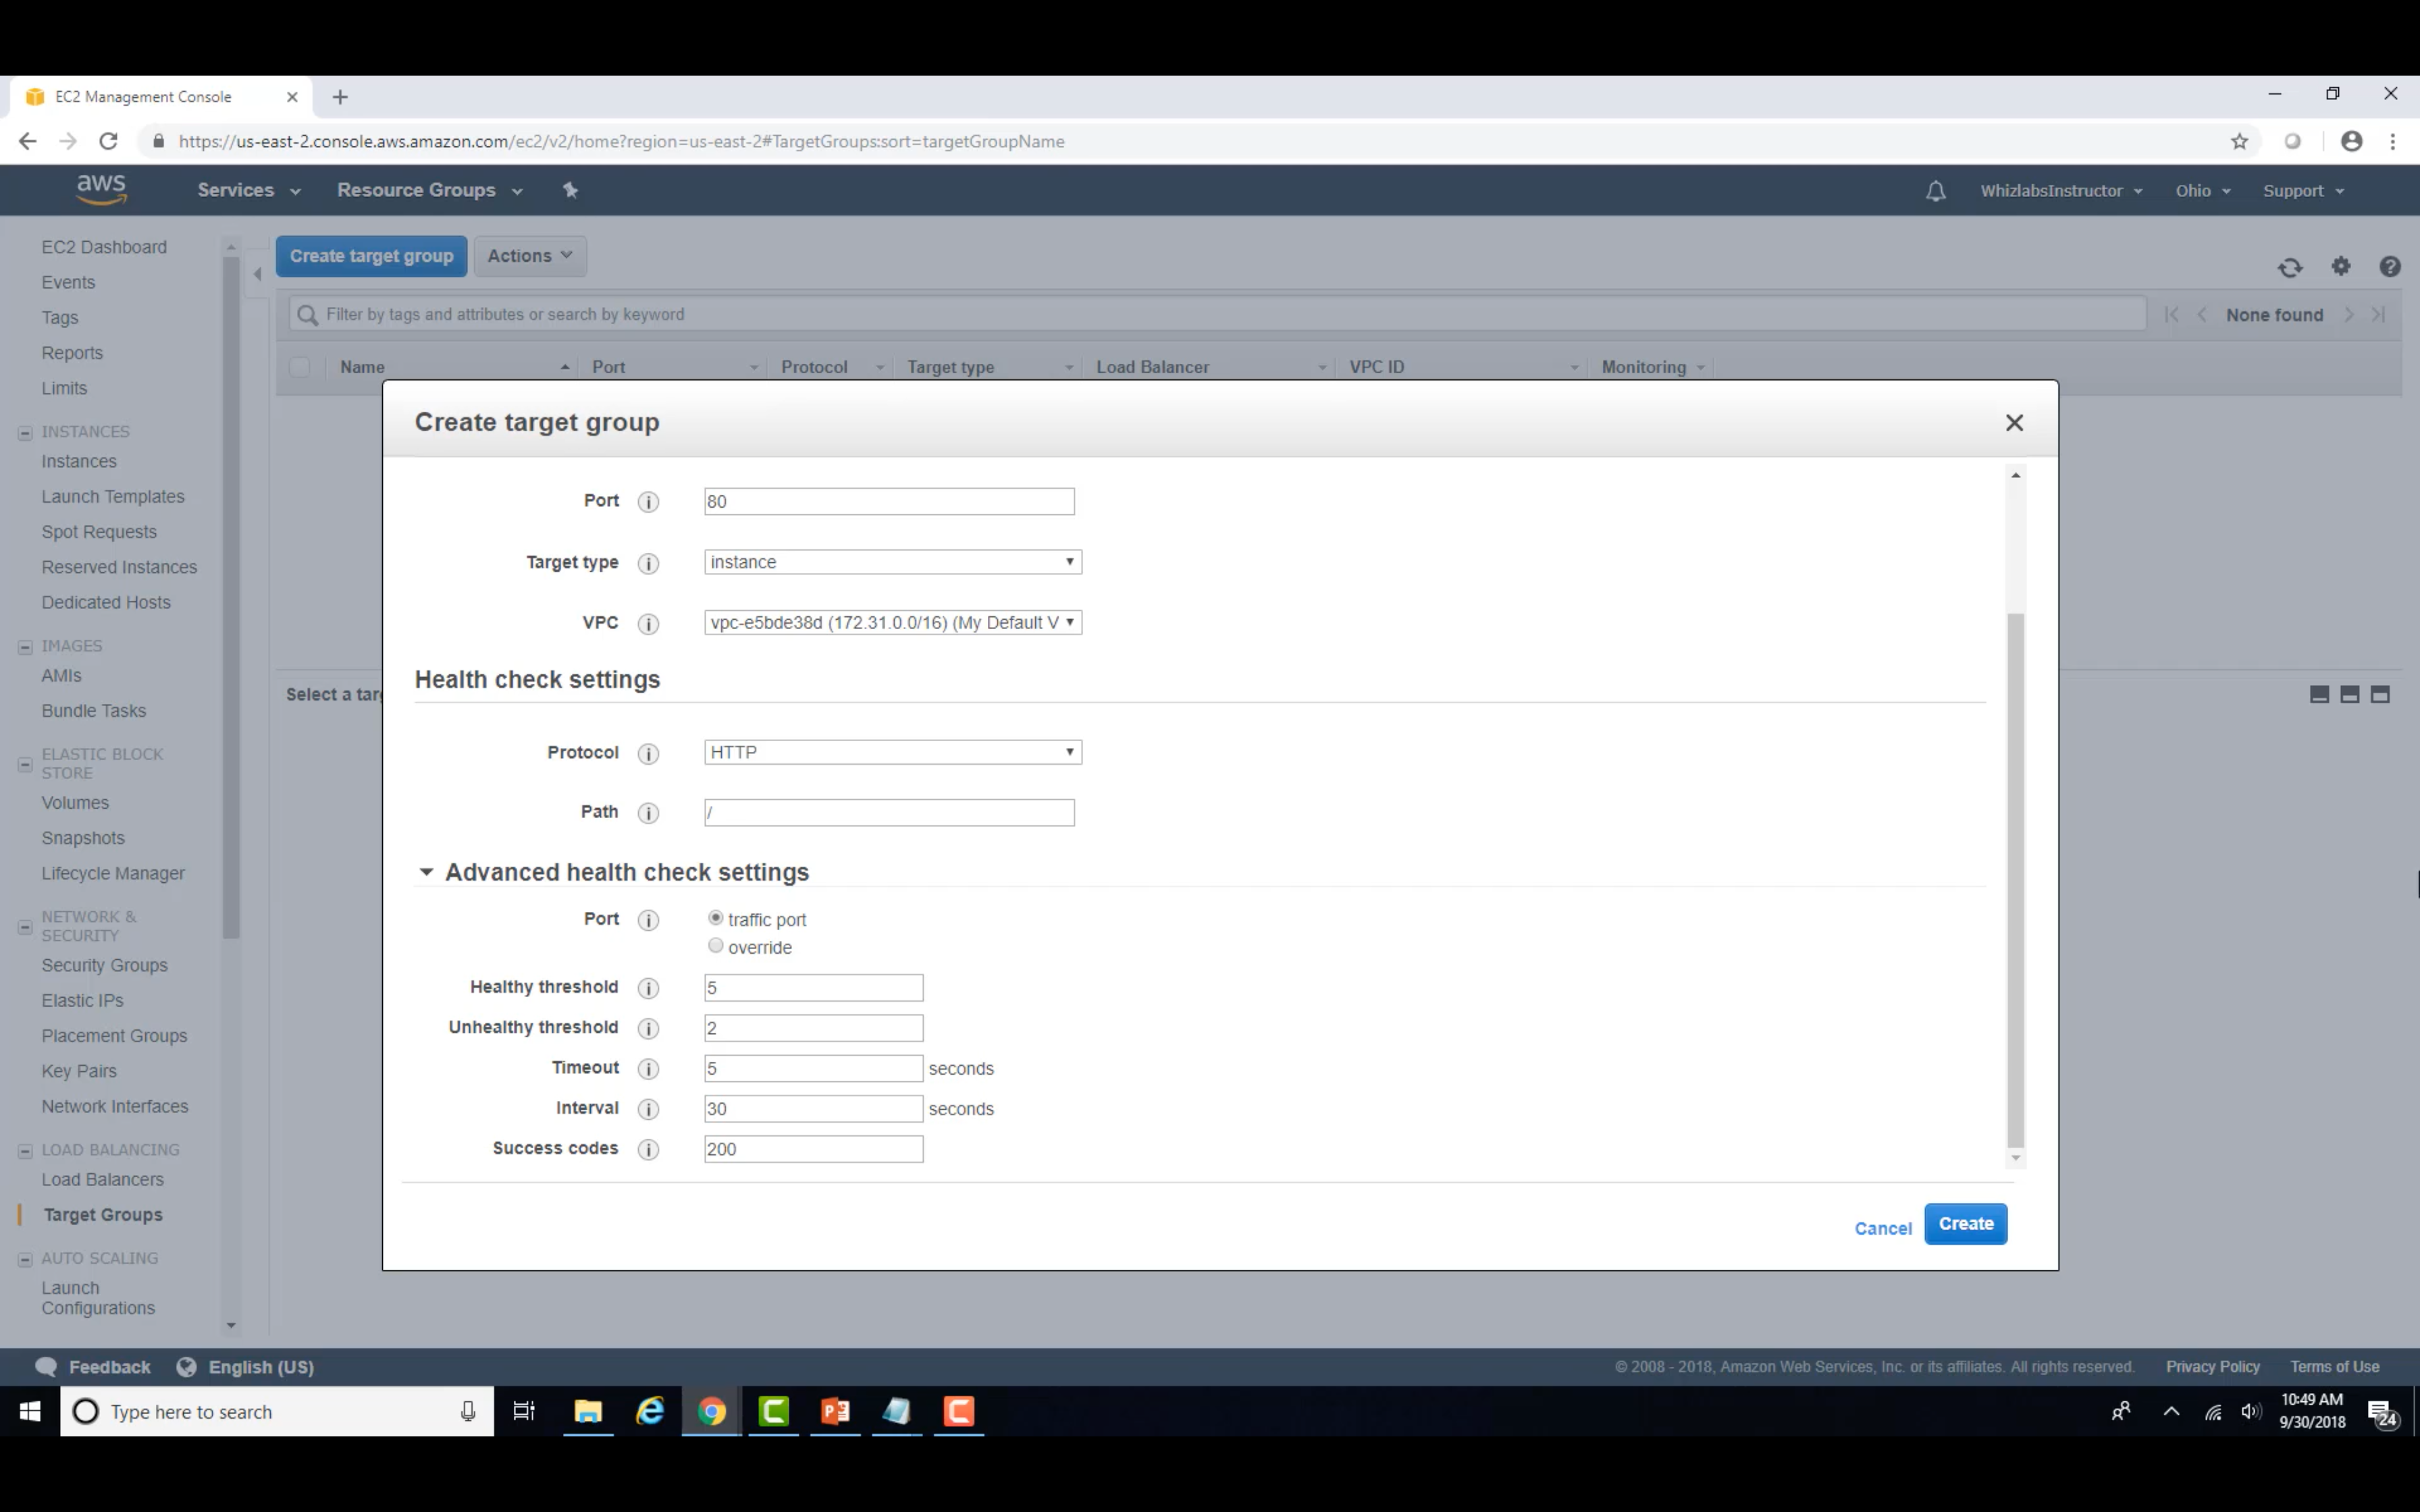Screen dimensions: 2420x1512
Task: Open the Target type dropdown
Action: 892,562
